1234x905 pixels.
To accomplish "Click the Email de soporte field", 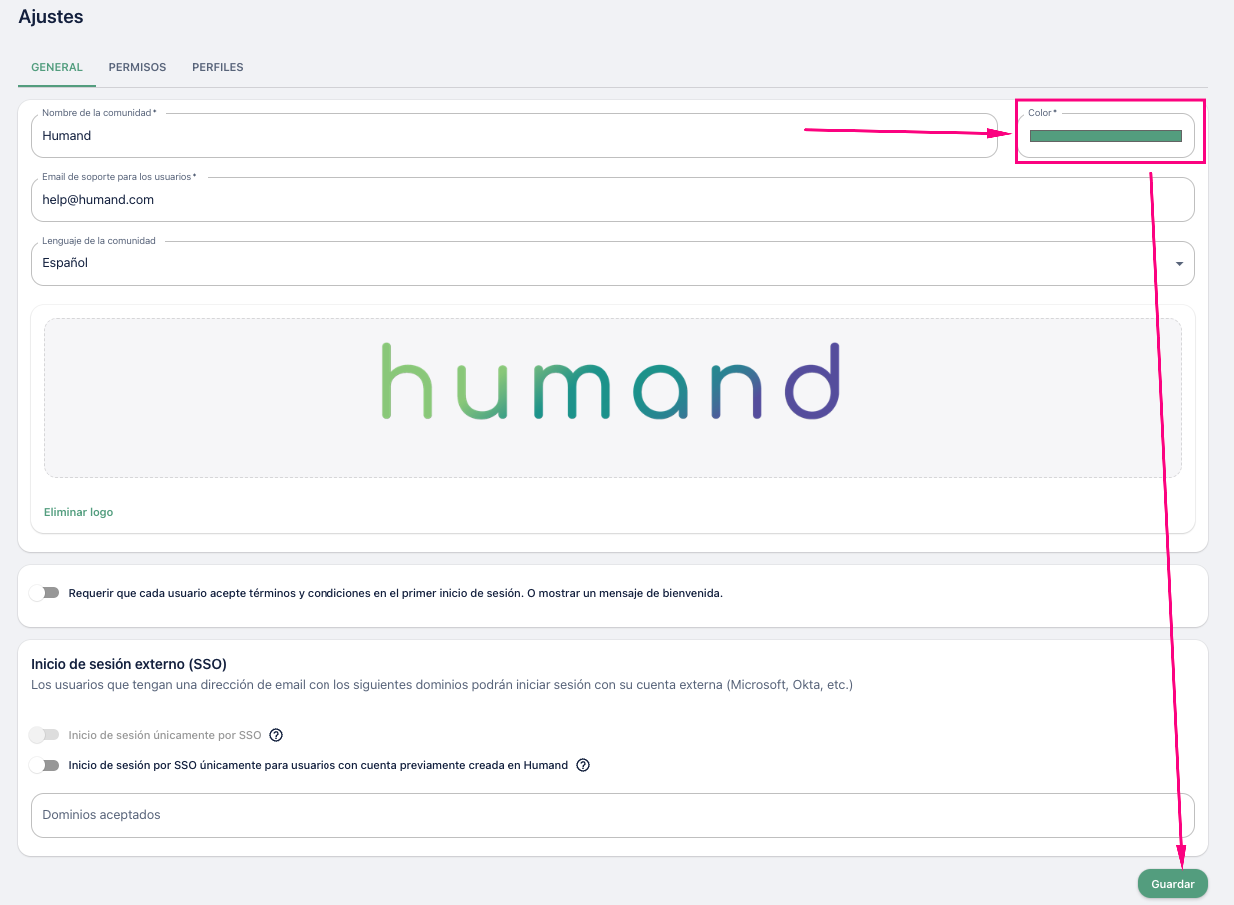I will (x=613, y=199).
